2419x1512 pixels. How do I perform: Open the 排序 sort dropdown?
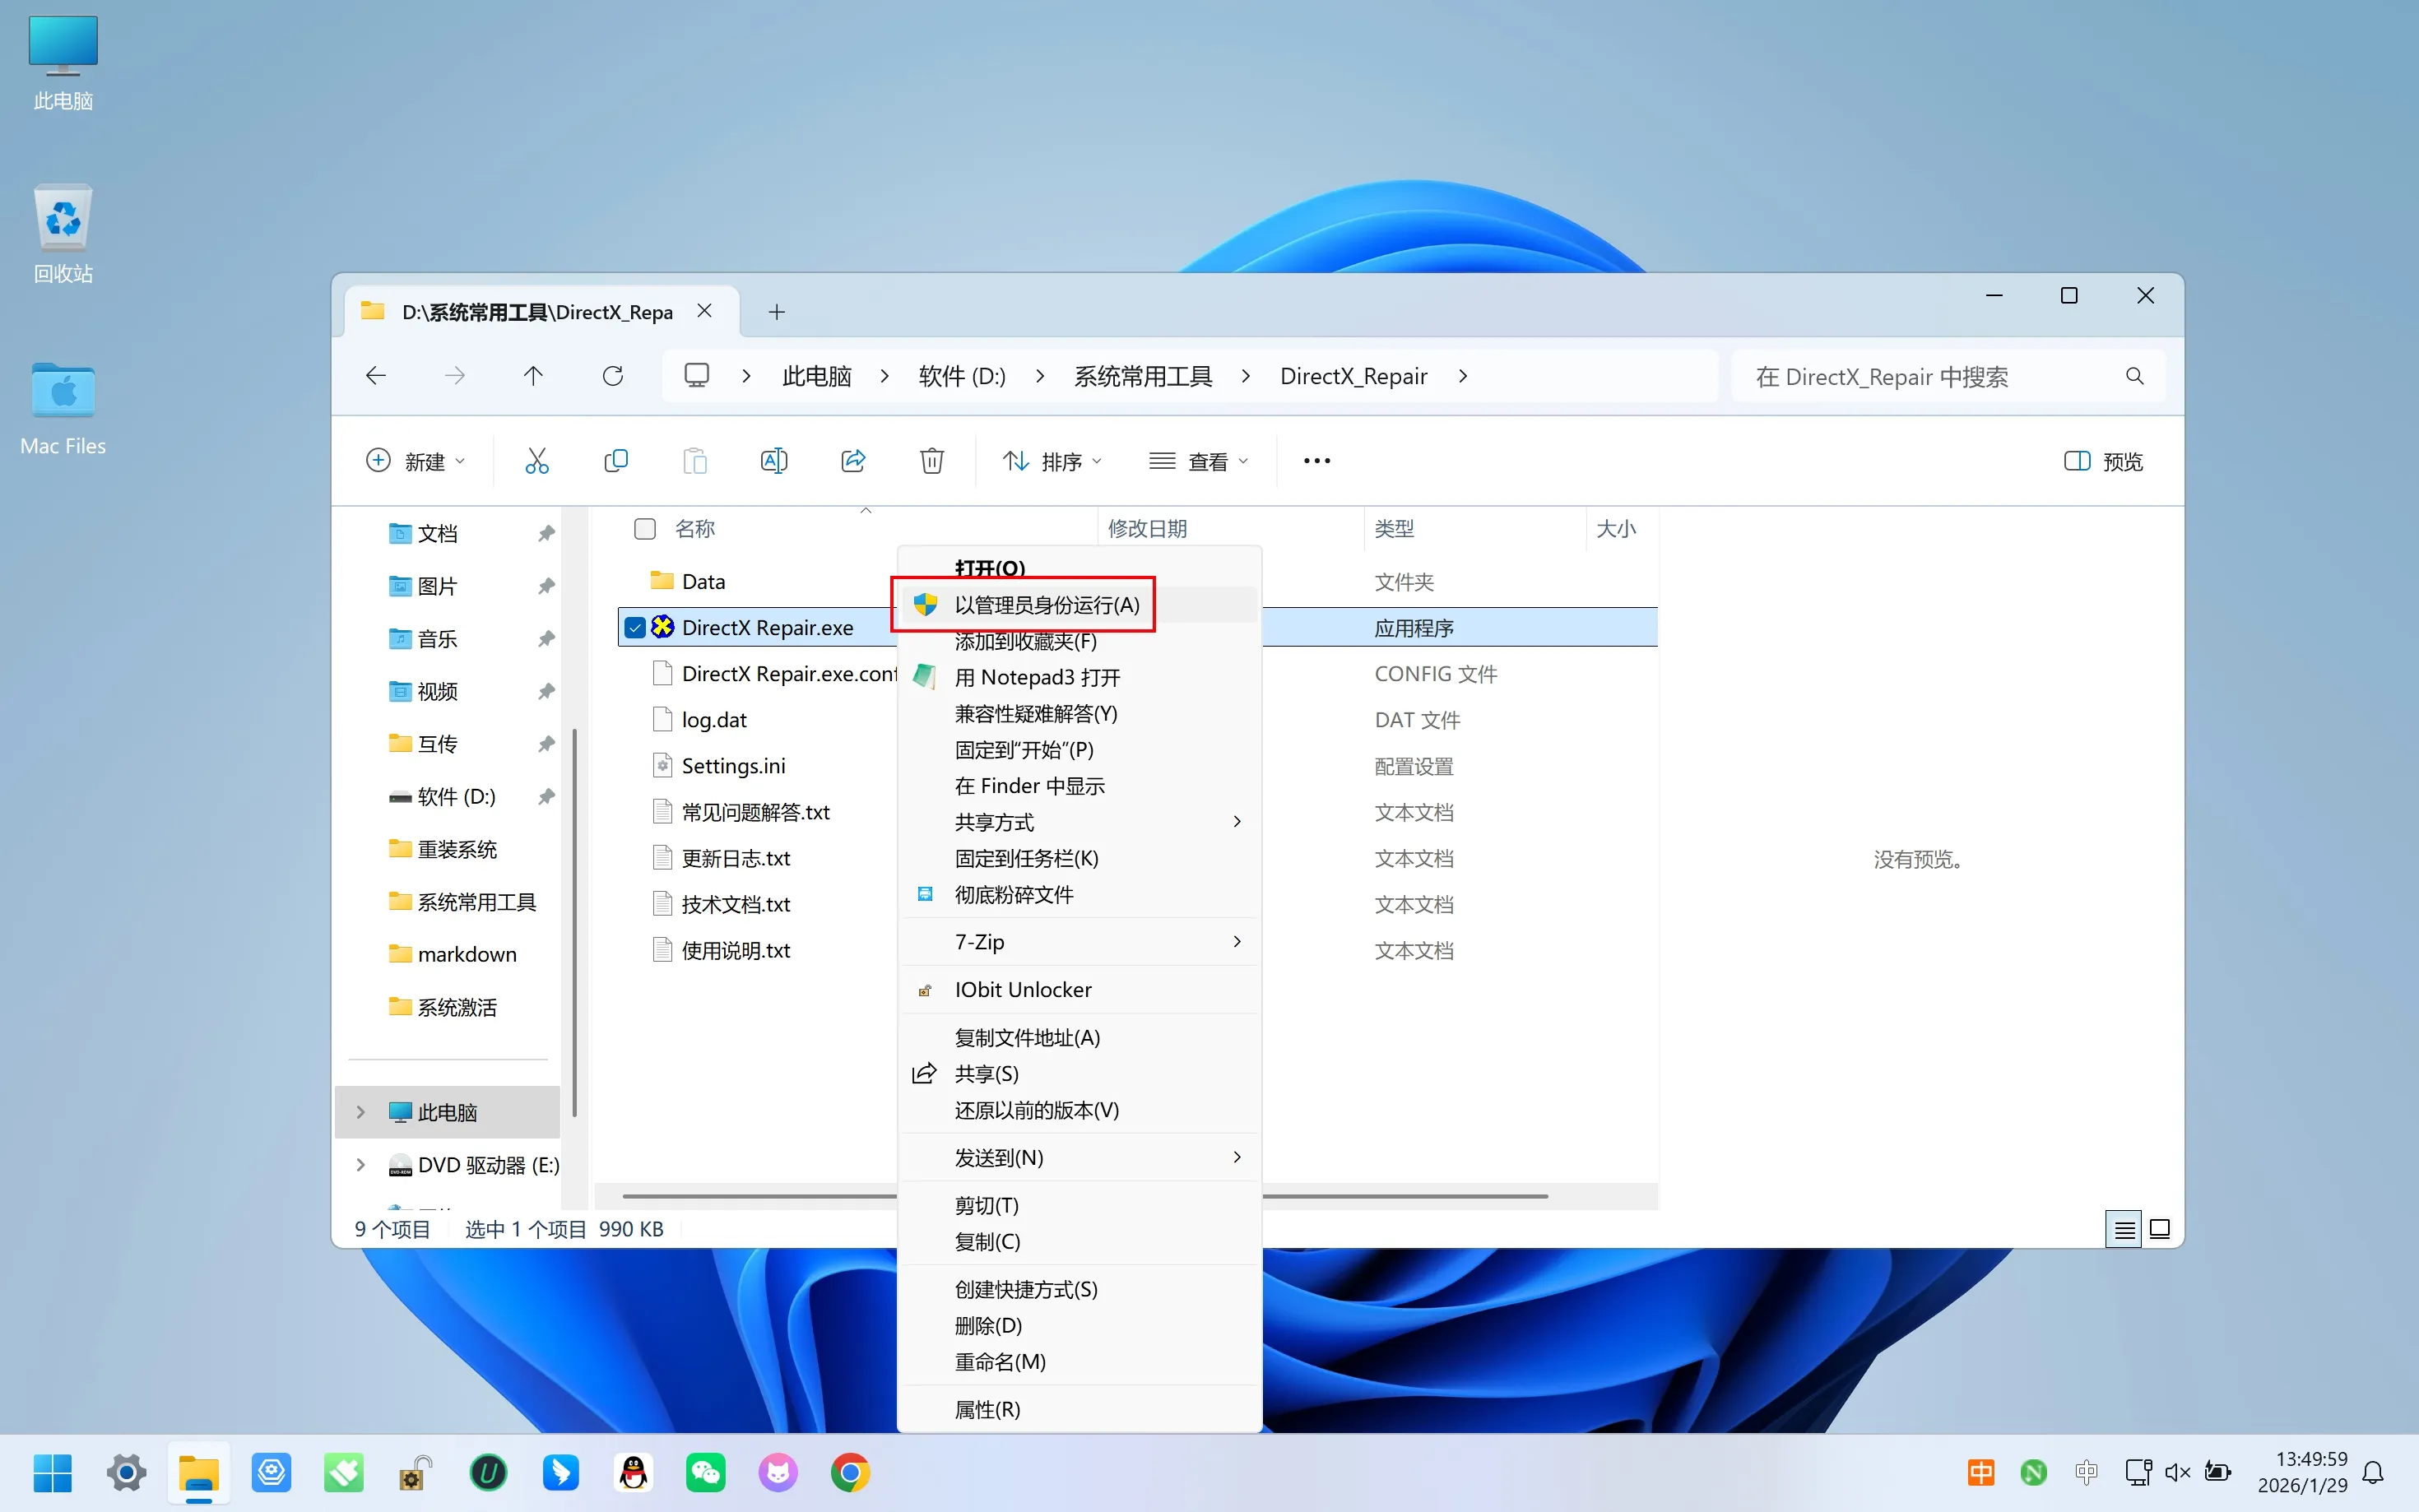pos(1052,461)
